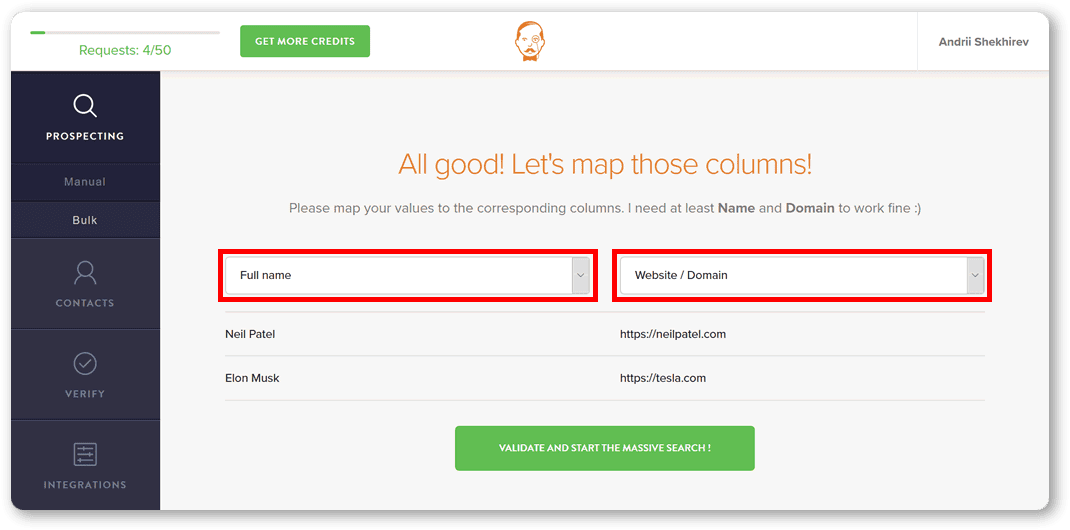Screen dimensions: 1070x530
Task: Open the Website / Domain column dropdown
Action: (x=793, y=275)
